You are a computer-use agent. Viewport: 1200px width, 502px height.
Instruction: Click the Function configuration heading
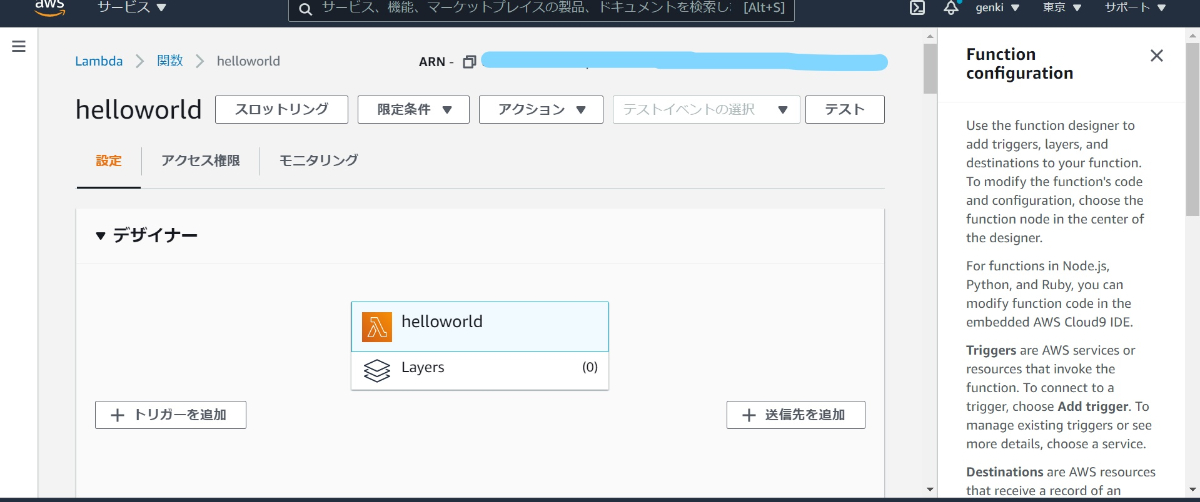[x=1020, y=64]
